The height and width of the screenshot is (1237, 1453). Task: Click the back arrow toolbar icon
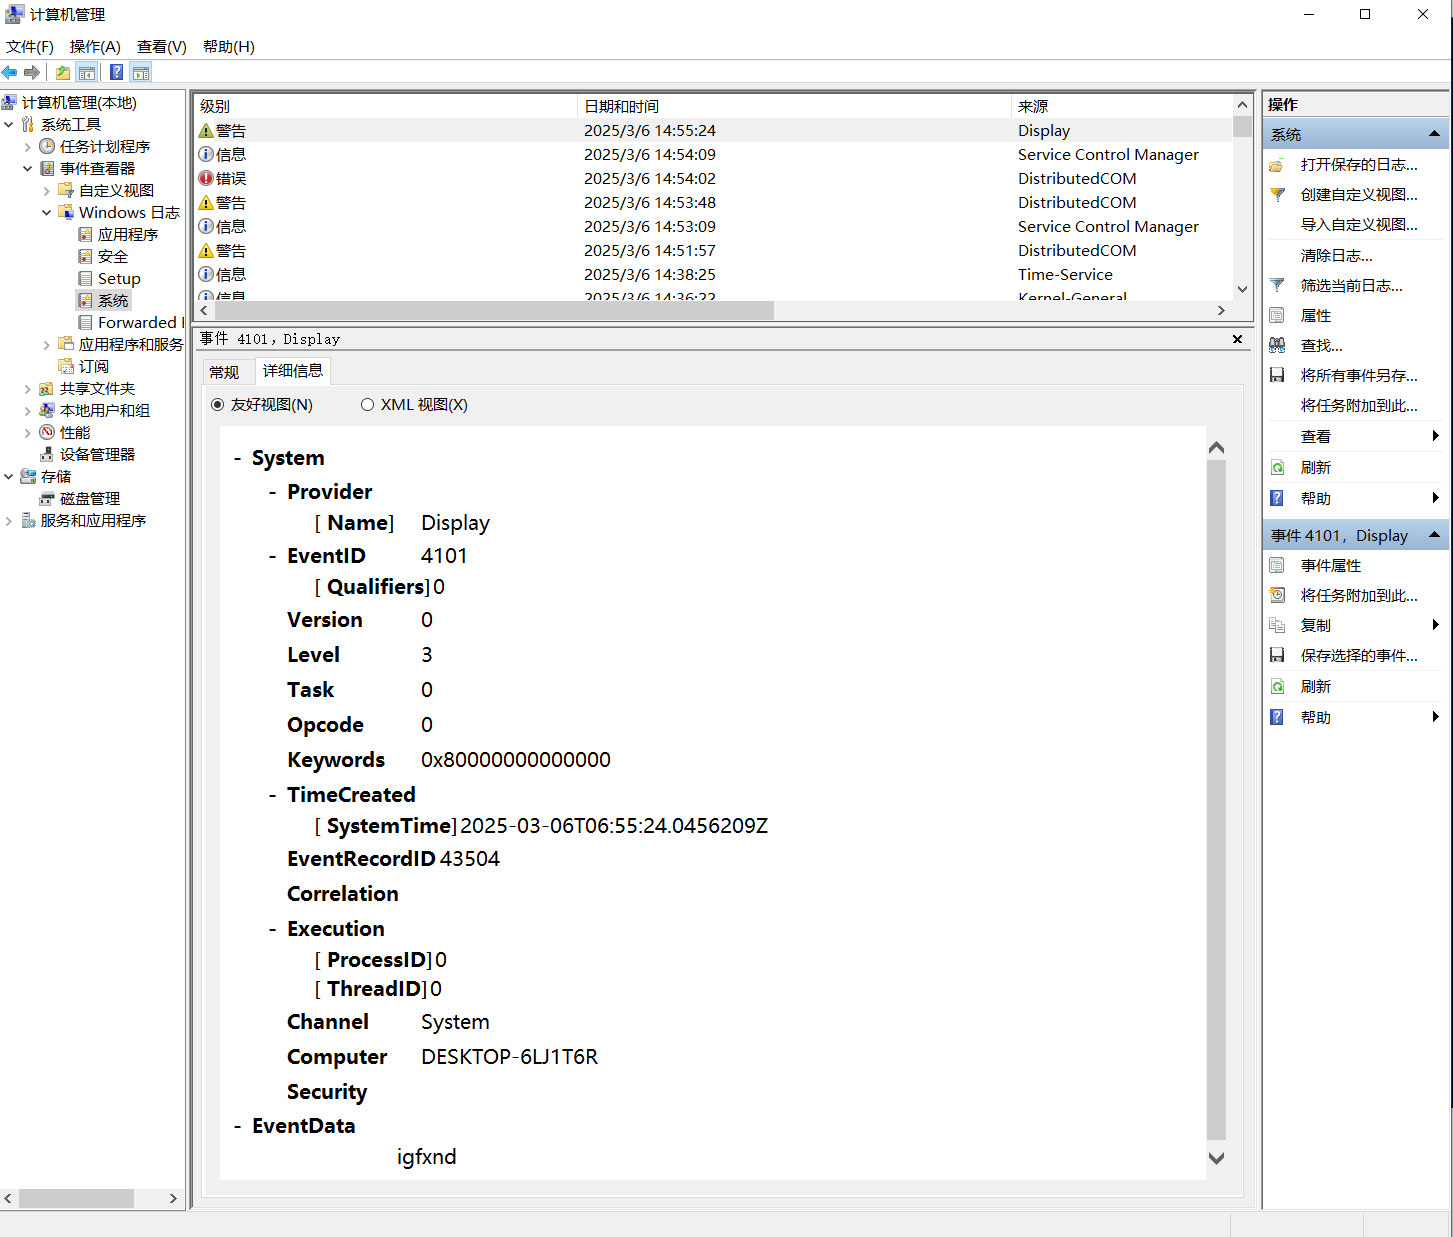point(10,72)
